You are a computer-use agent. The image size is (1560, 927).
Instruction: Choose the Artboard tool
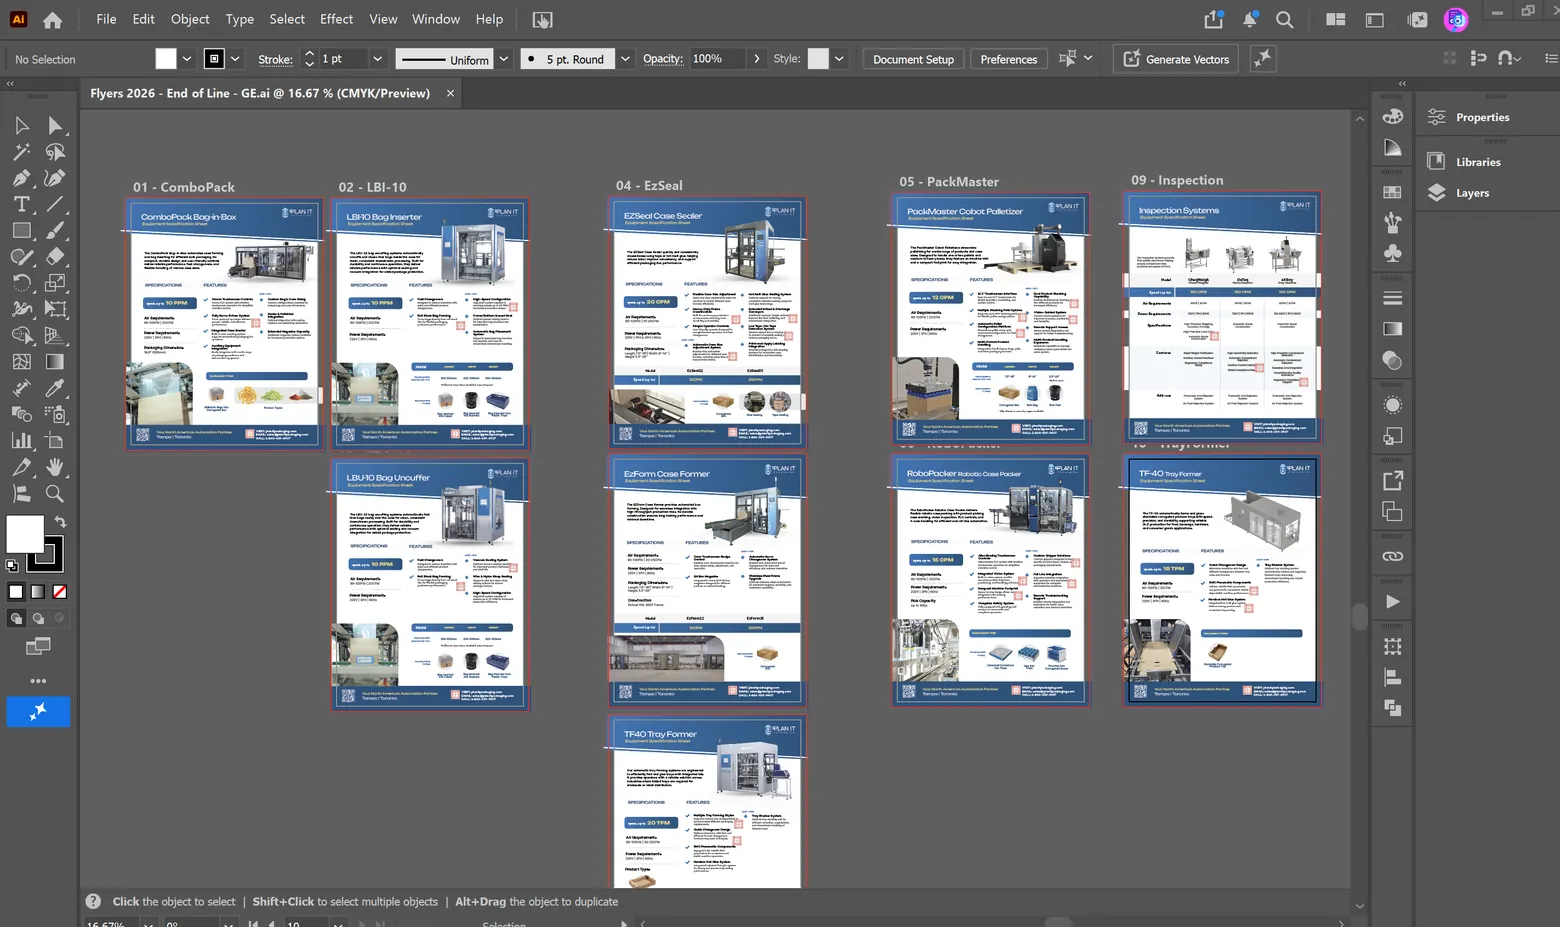pyautogui.click(x=55, y=440)
